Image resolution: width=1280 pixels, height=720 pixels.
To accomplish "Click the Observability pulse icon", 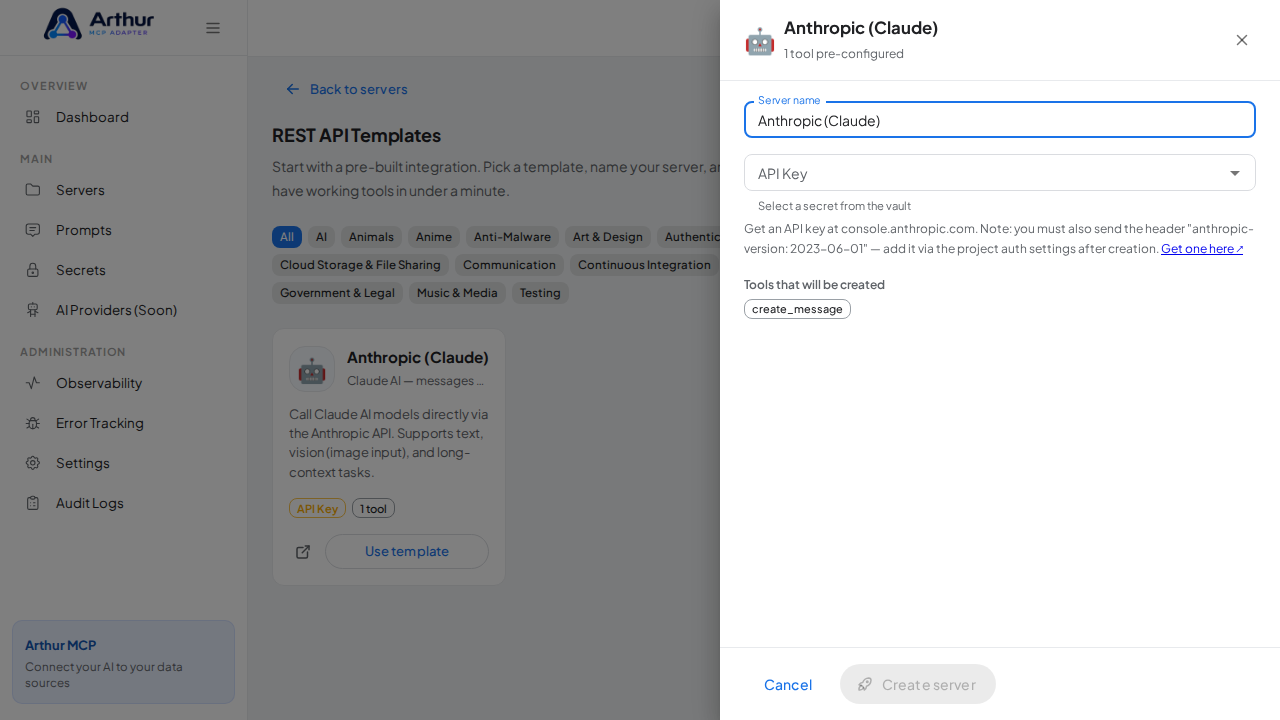I will [33, 383].
